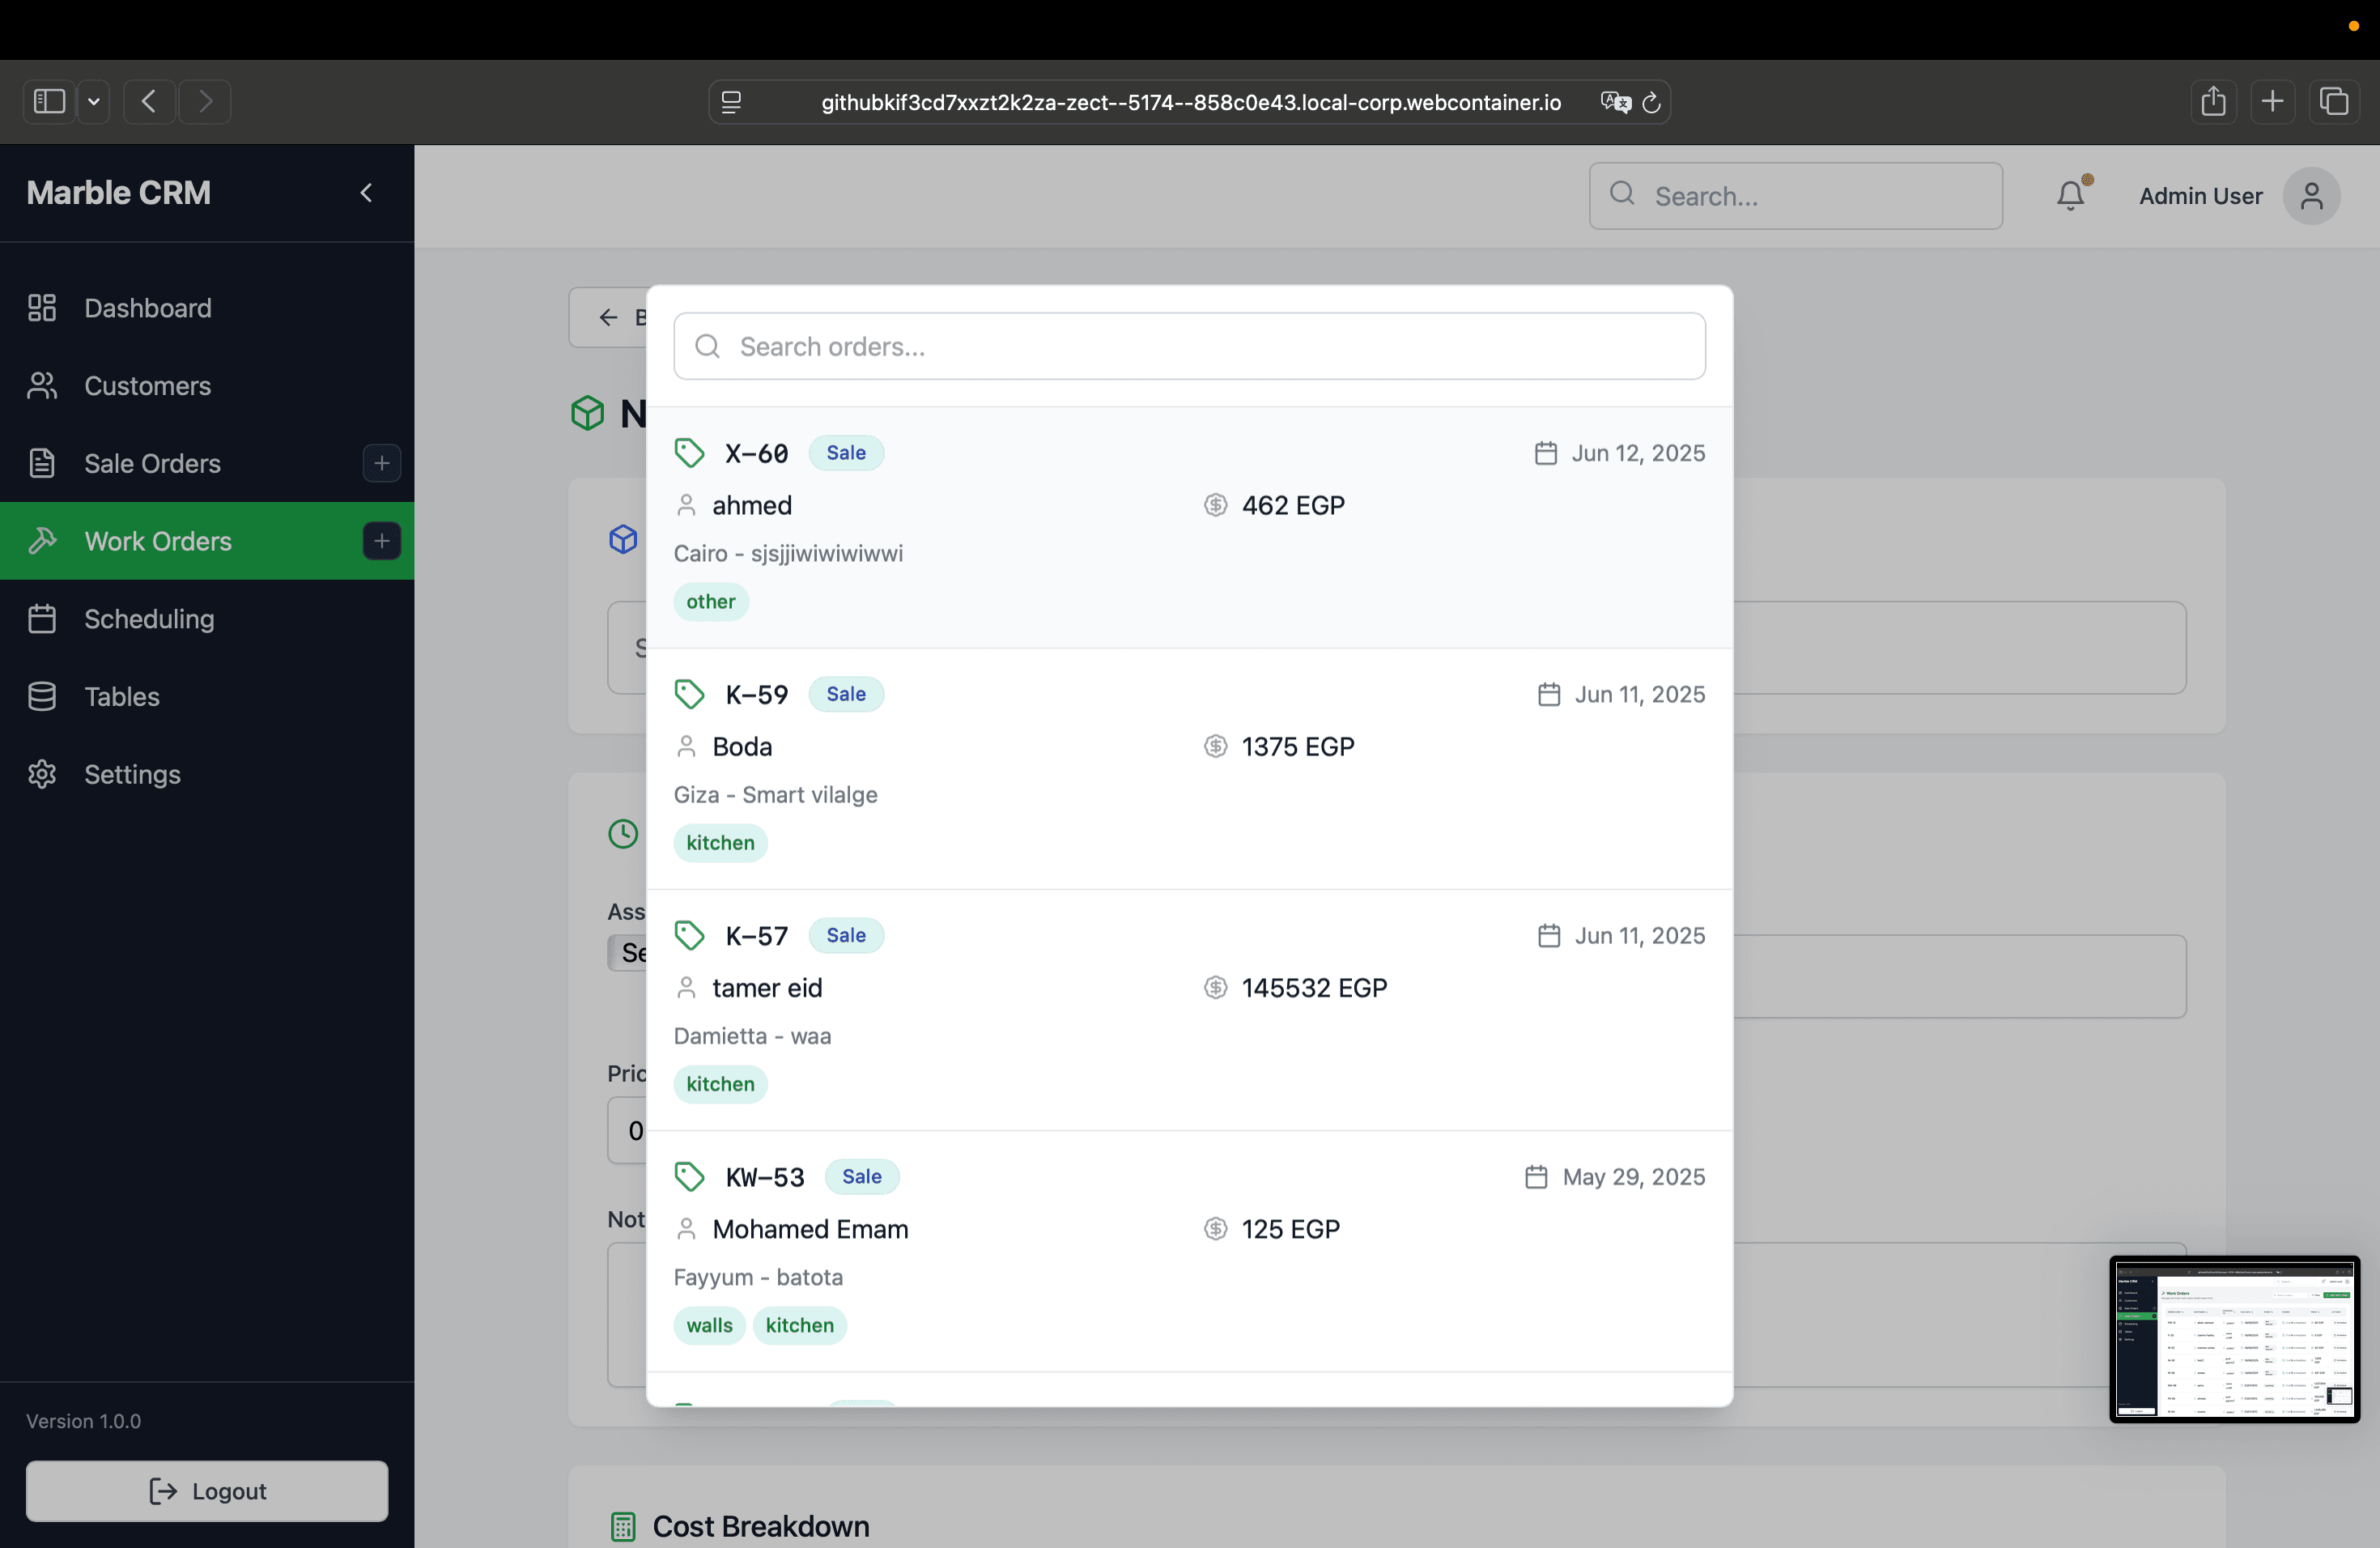This screenshot has height=1548, width=2380.
Task: Click the 462 EGP amount
Action: tap(1293, 505)
